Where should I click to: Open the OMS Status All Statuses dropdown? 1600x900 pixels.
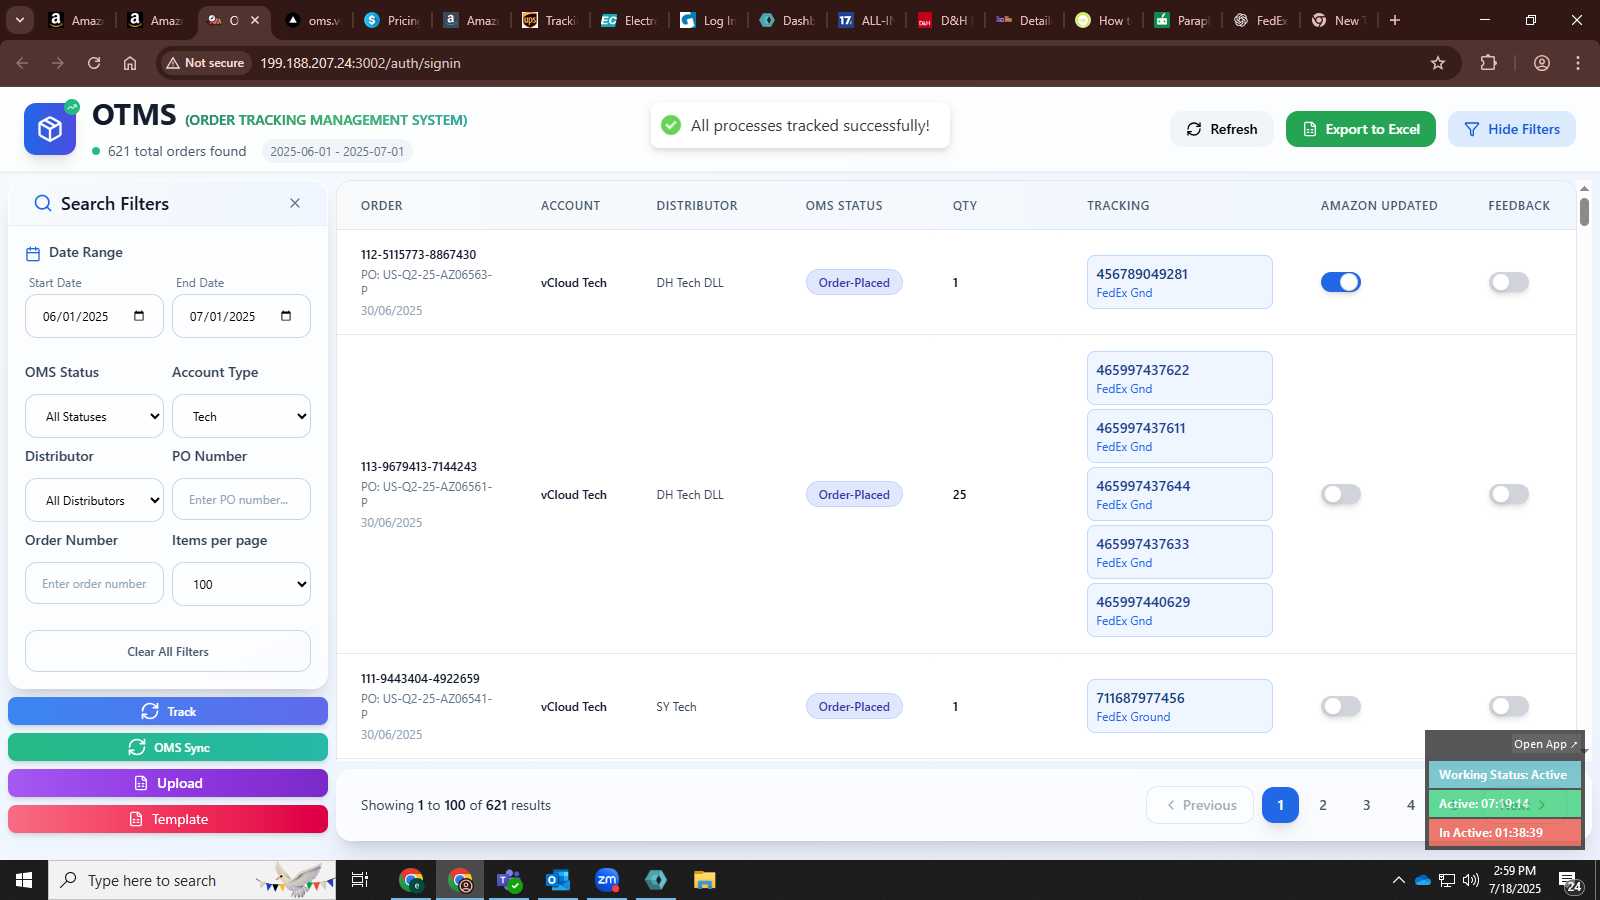(x=94, y=416)
